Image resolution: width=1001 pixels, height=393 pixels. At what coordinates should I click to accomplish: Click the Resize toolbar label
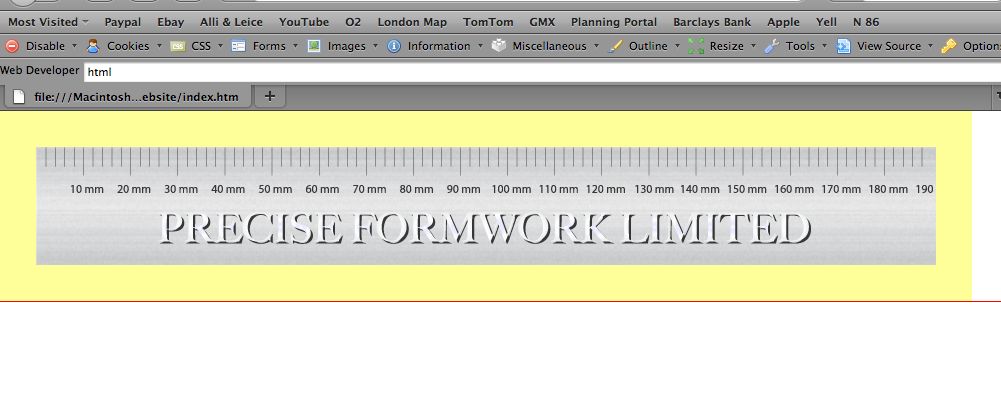pyautogui.click(x=726, y=46)
